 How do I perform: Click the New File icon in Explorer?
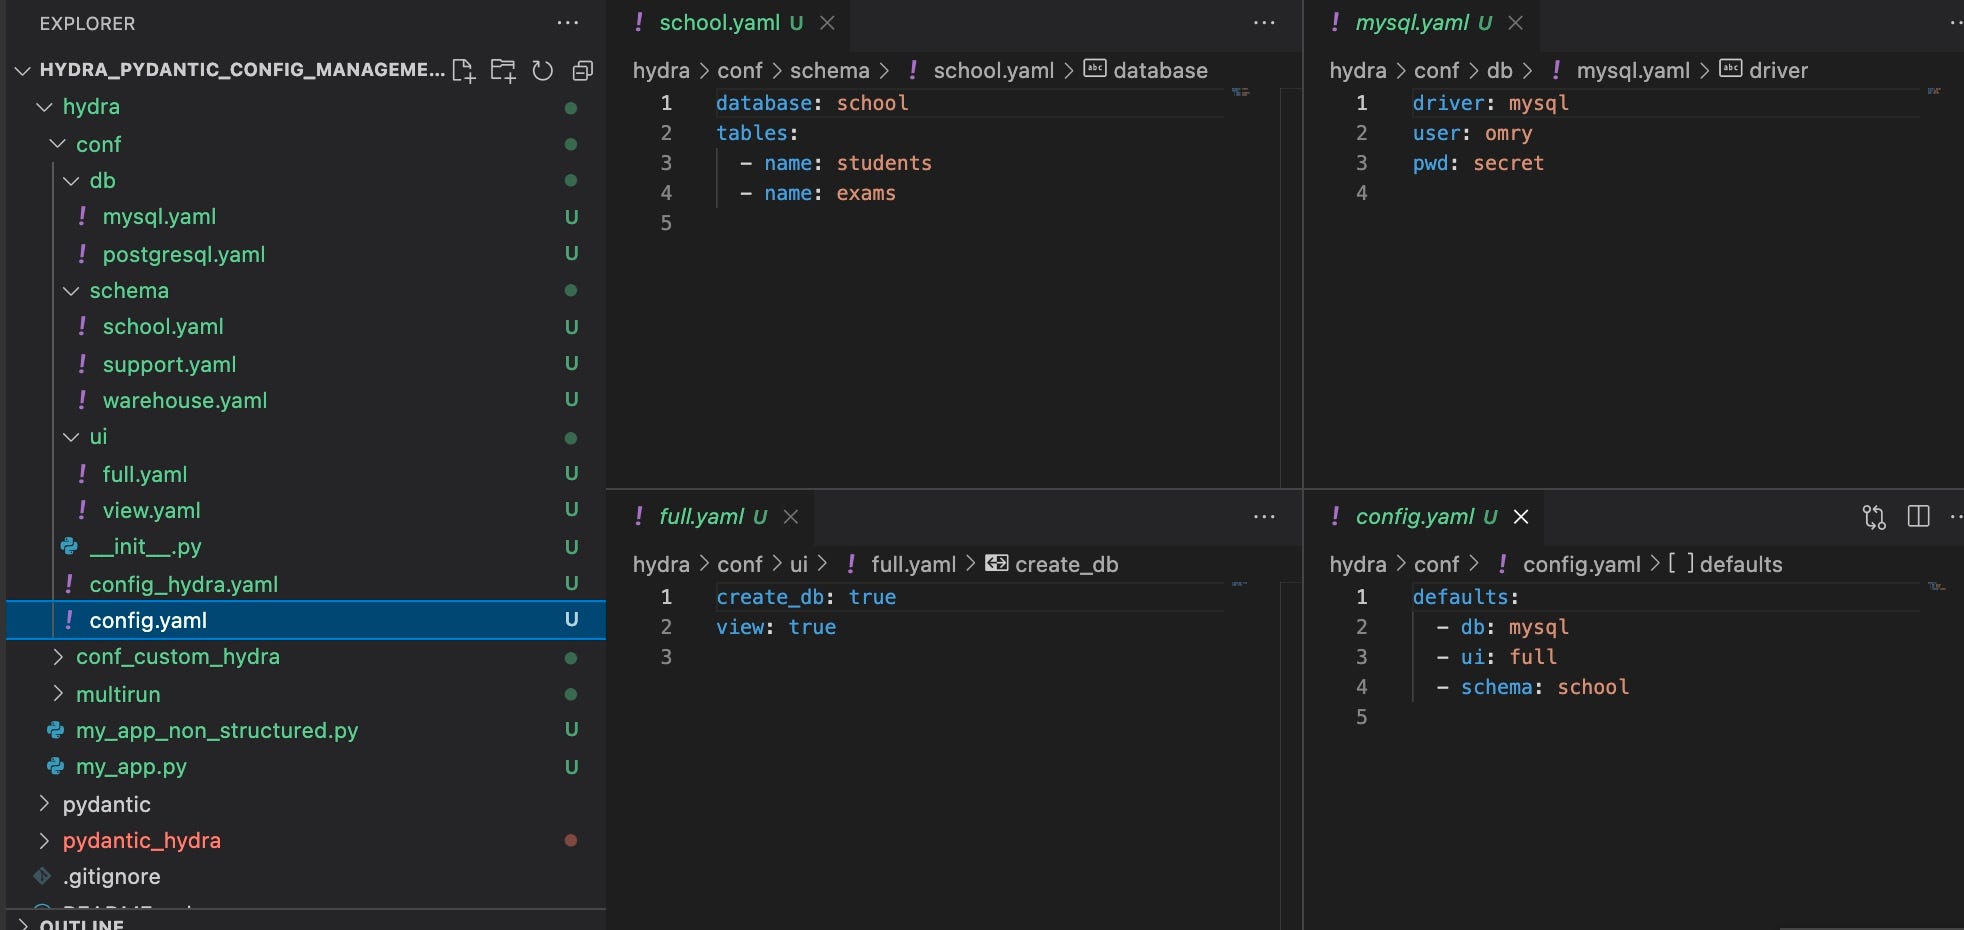463,70
